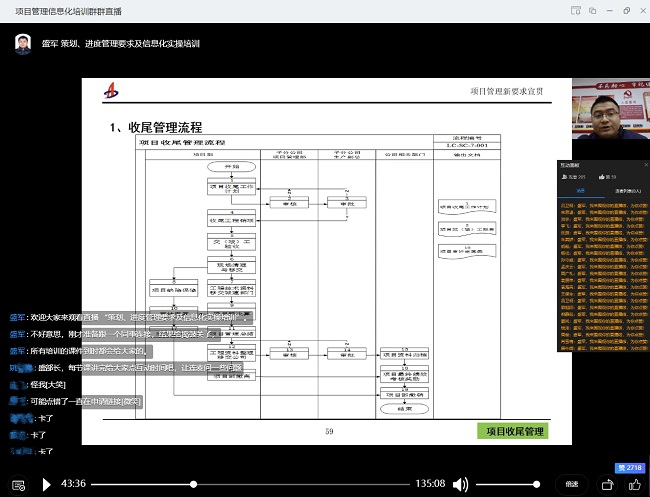Open the 倍速 playback speed menu
Image resolution: width=650 pixels, height=497 pixels.
click(571, 484)
